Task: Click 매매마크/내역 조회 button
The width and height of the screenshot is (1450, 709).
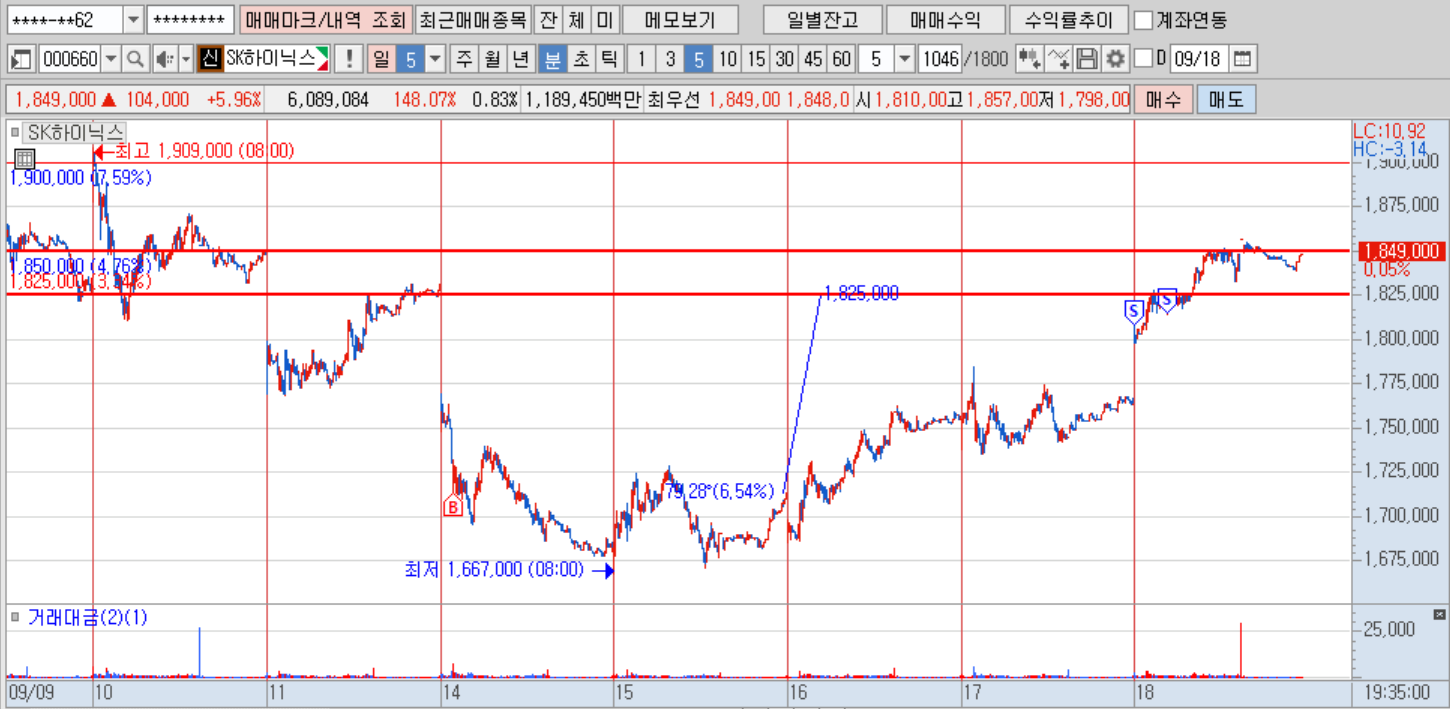Action: (x=325, y=19)
